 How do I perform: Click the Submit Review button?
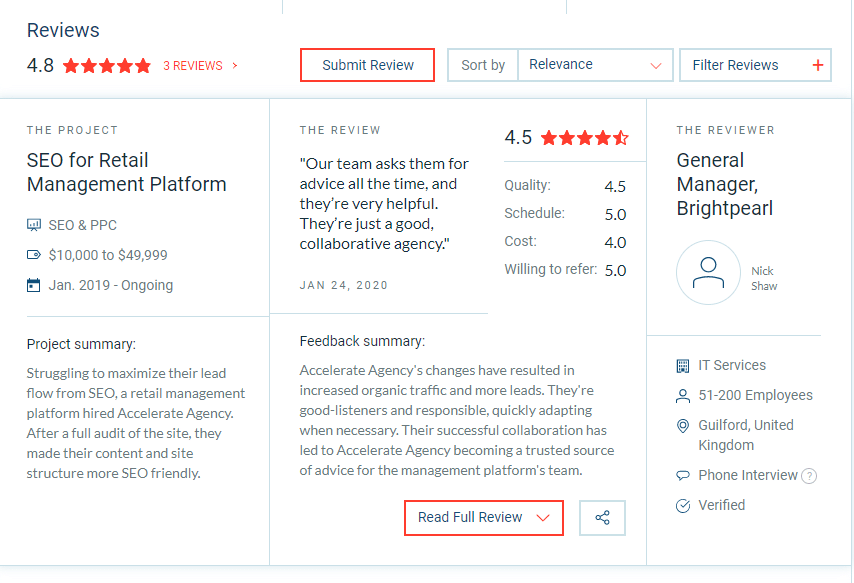[x=368, y=65]
